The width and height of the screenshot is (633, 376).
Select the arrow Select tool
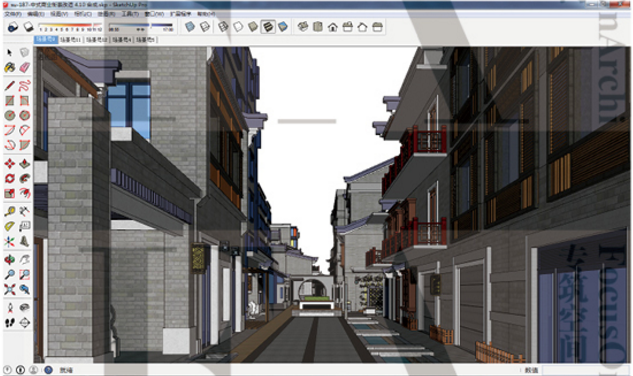10,53
